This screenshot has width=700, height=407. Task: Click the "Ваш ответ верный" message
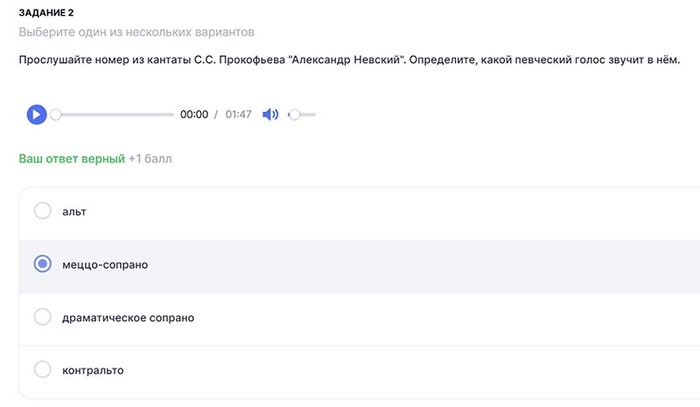click(x=71, y=158)
